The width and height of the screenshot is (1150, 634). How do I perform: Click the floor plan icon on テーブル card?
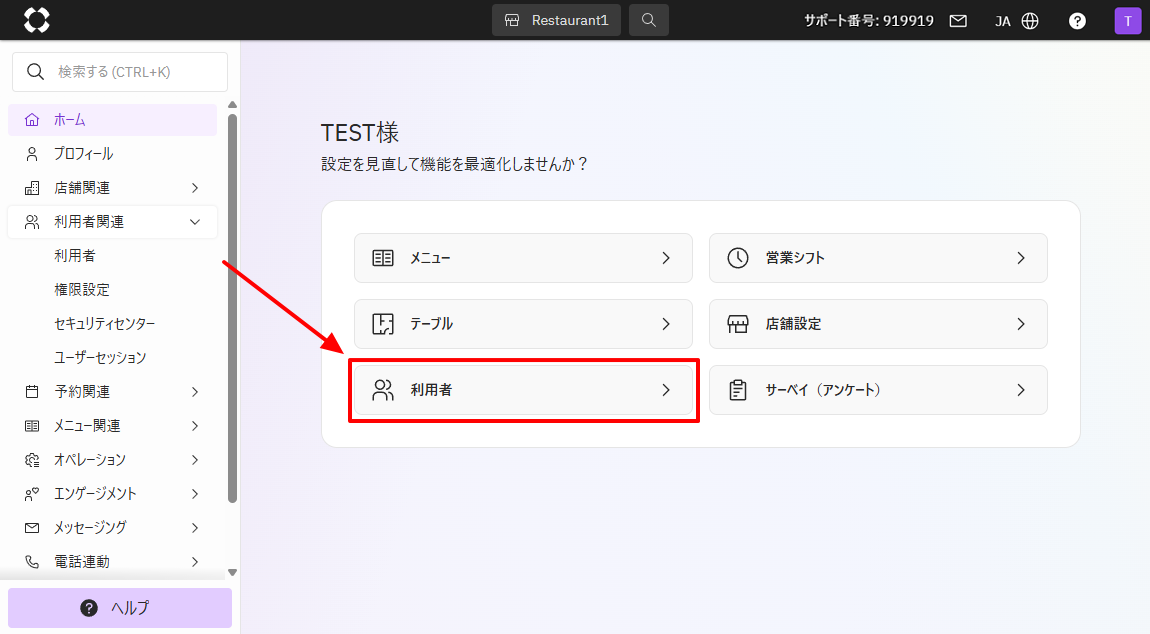click(x=383, y=324)
